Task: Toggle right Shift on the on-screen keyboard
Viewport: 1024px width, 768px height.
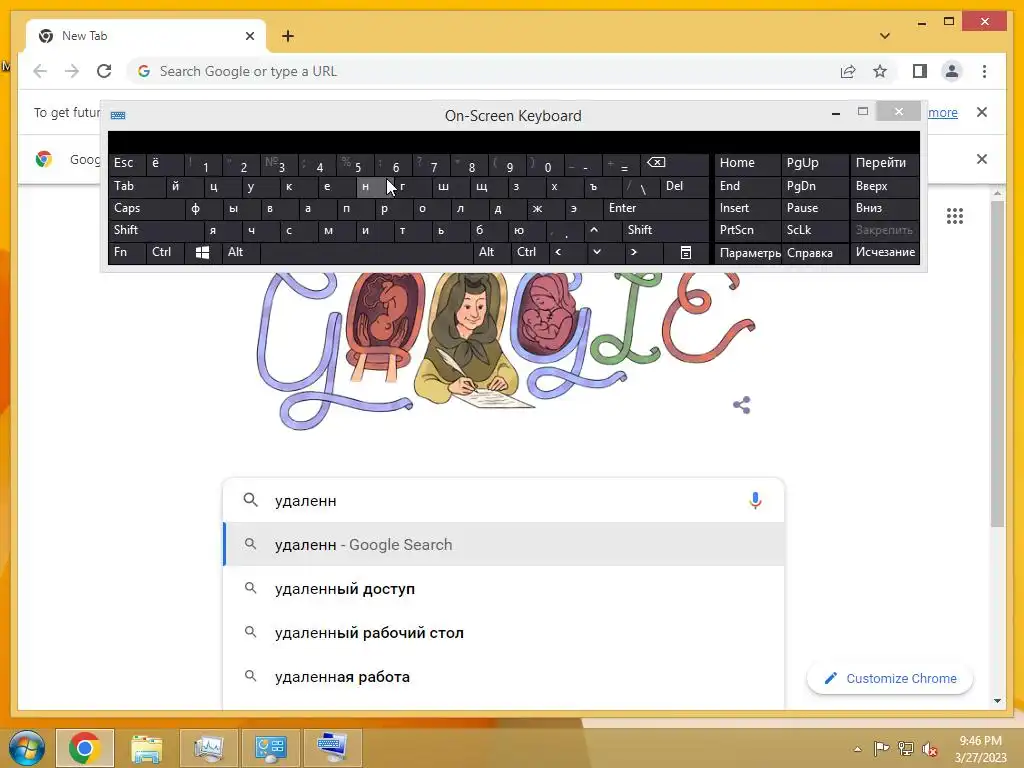Action: tap(665, 230)
